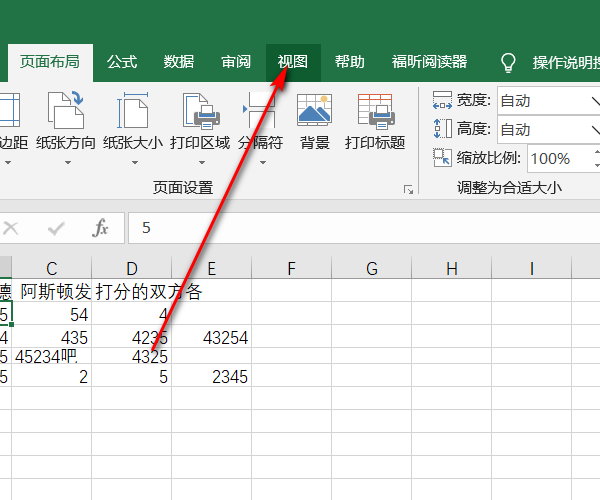Image resolution: width=600 pixels, height=500 pixels.
Task: Click the Breaks (分隔符) icon
Action: pyautogui.click(x=260, y=110)
